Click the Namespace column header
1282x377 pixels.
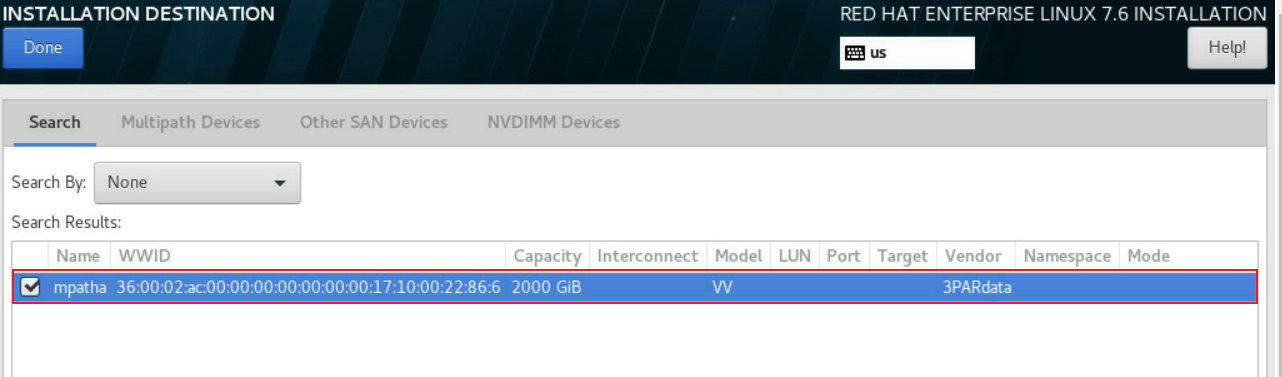[x=1067, y=256]
